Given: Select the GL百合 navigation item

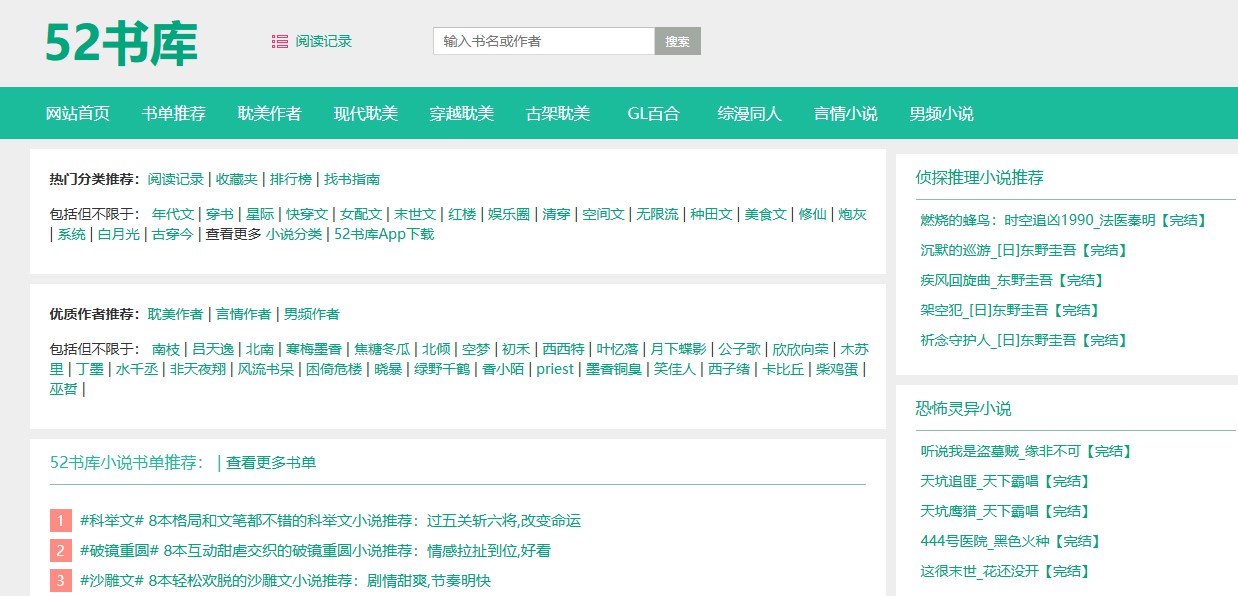Looking at the screenshot, I should click(653, 114).
